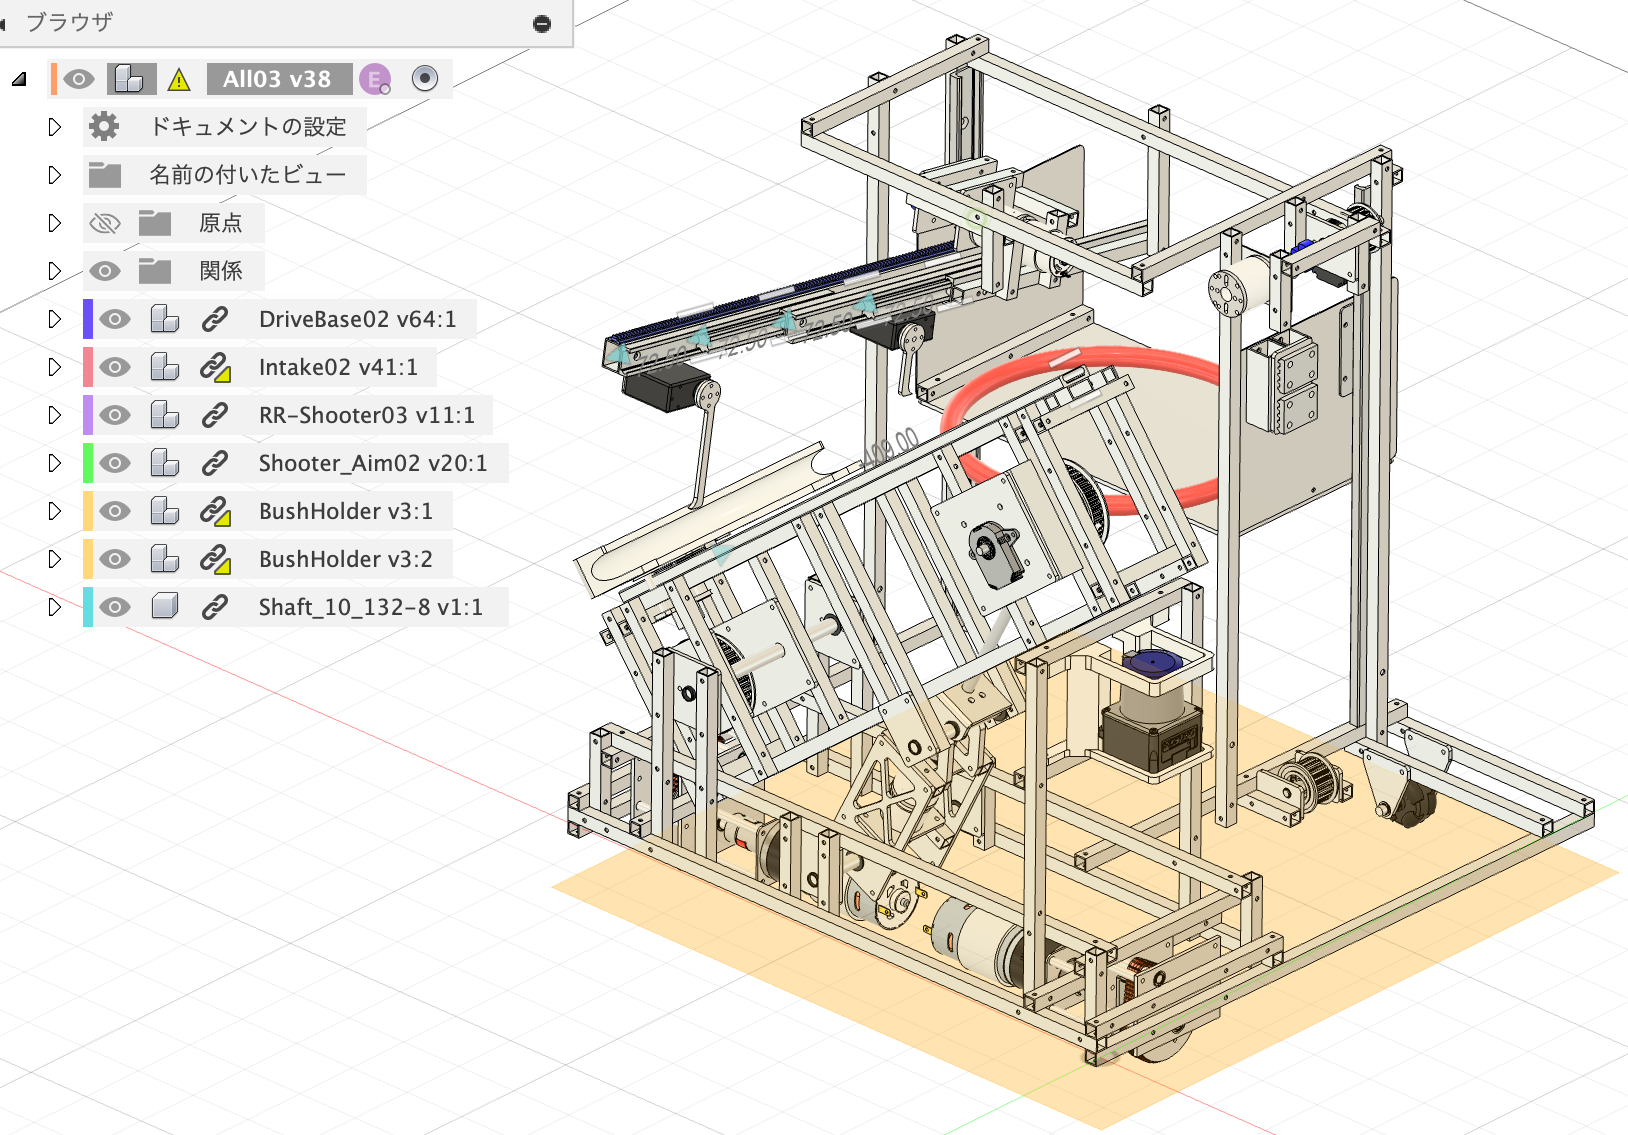Image resolution: width=1628 pixels, height=1135 pixels.
Task: Select BushHolder v3:1 in the browser tree
Action: [345, 511]
